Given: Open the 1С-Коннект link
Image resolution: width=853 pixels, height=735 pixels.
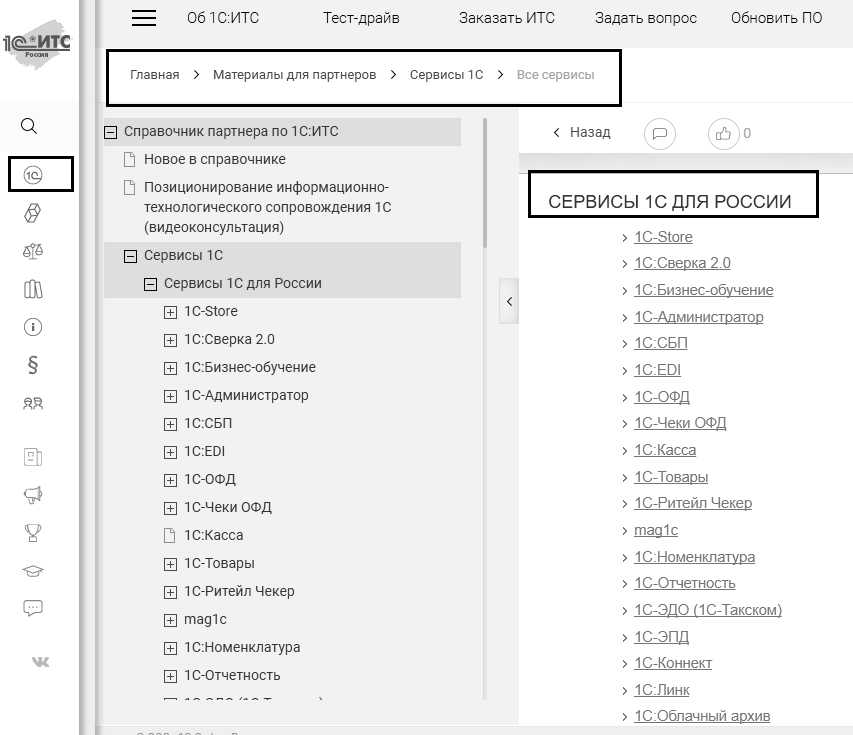Looking at the screenshot, I should coord(673,663).
